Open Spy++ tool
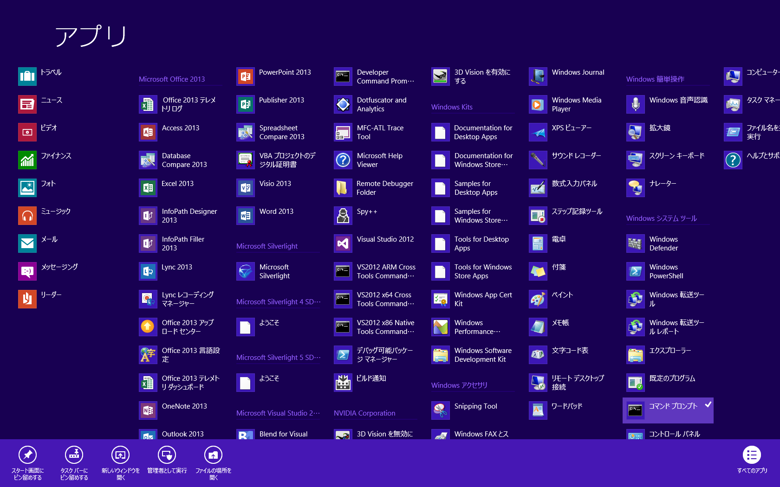780x487 pixels. point(356,216)
